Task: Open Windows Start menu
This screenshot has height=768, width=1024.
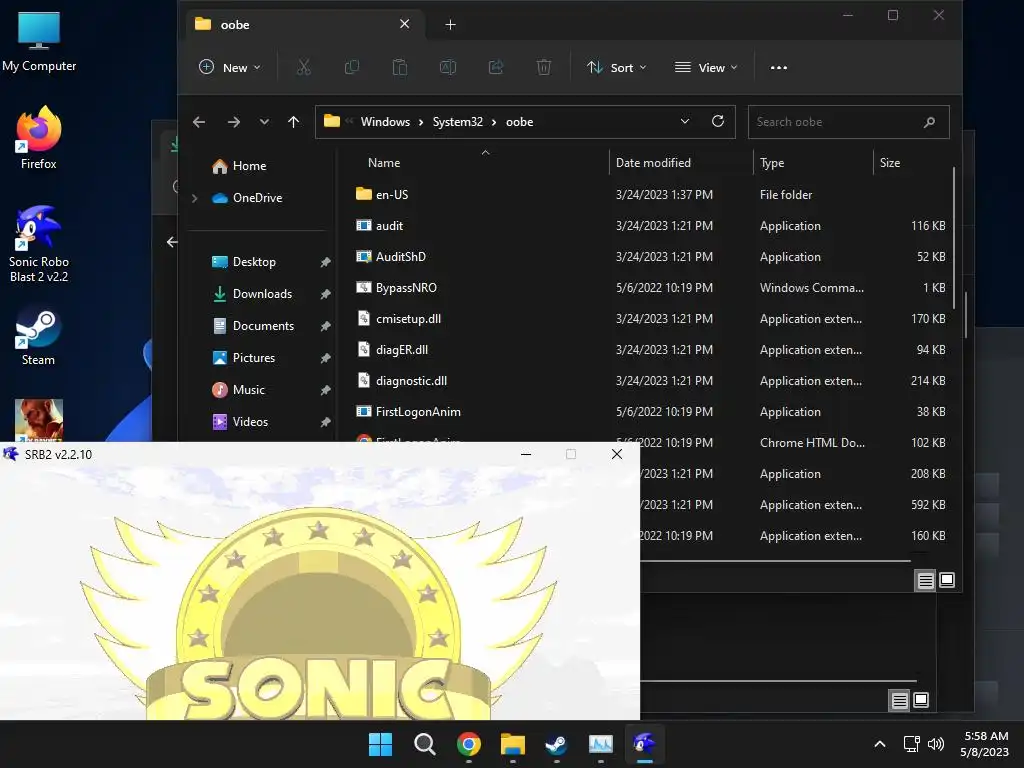Action: (380, 744)
